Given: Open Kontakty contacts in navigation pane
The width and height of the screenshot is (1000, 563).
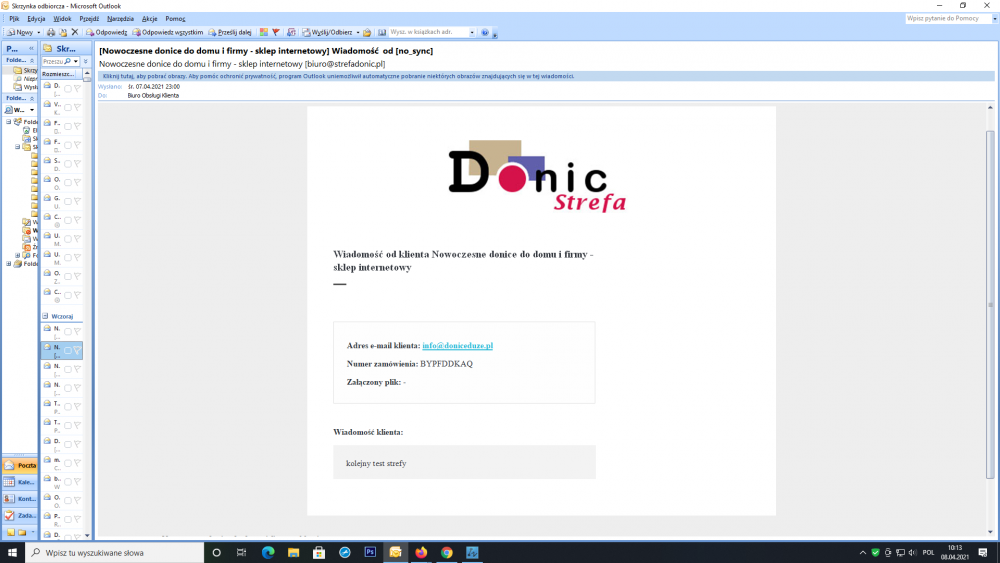Looking at the screenshot, I should 20,499.
